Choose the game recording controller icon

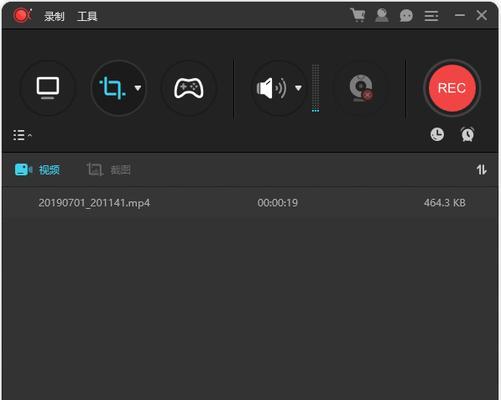click(x=189, y=88)
